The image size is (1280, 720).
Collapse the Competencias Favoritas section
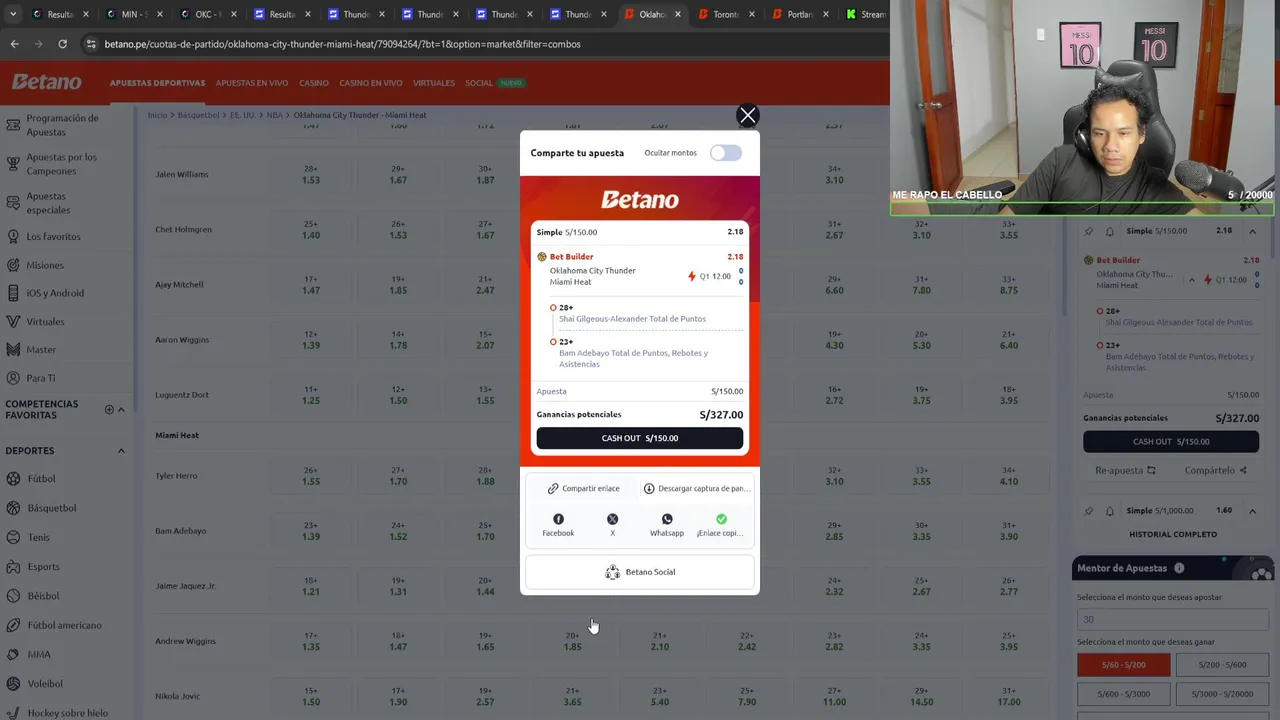point(121,409)
